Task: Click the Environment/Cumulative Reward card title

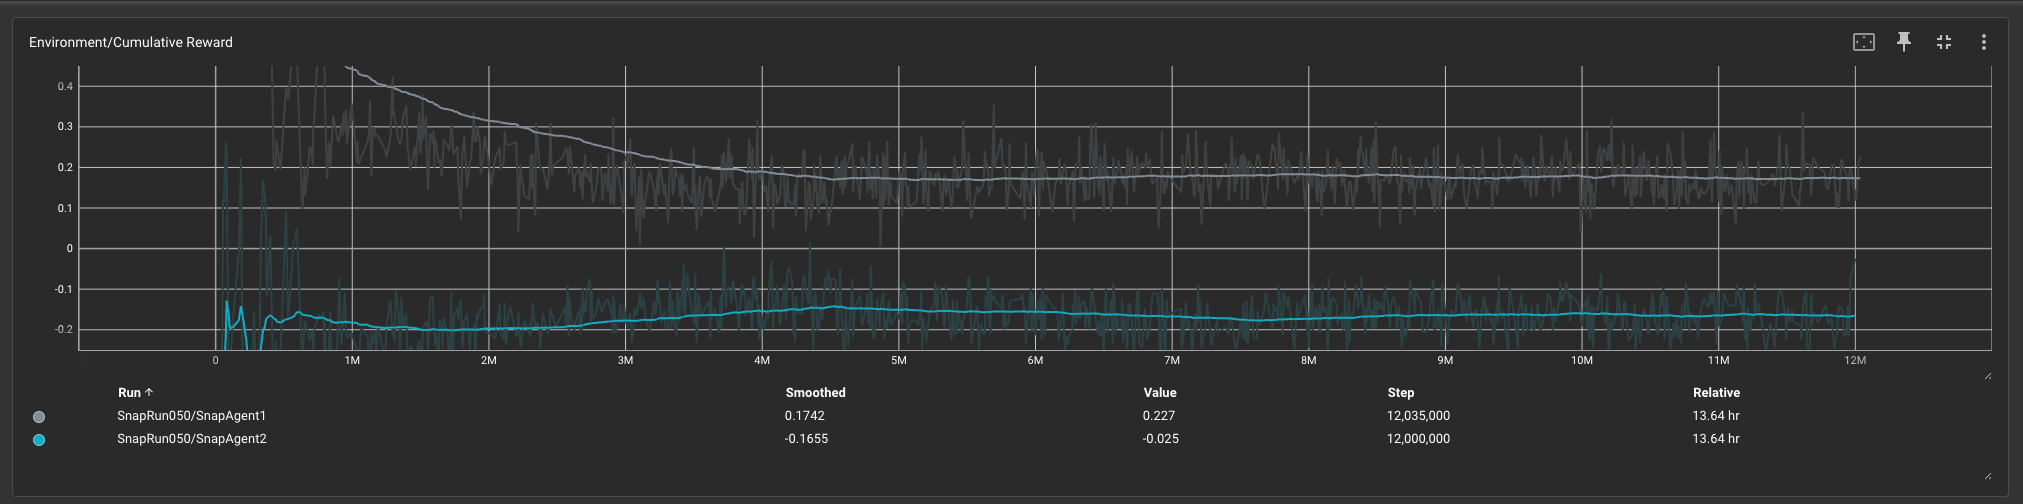Action: pos(131,42)
